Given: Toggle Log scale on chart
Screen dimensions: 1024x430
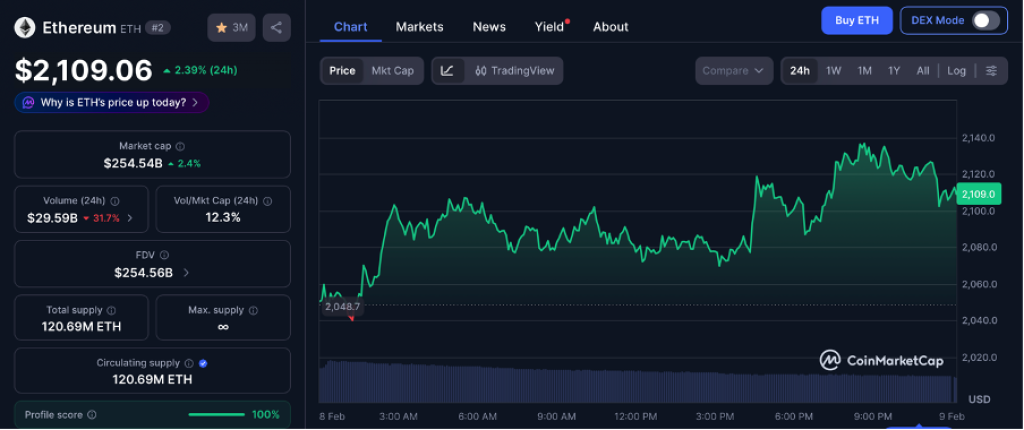Looking at the screenshot, I should pos(957,71).
